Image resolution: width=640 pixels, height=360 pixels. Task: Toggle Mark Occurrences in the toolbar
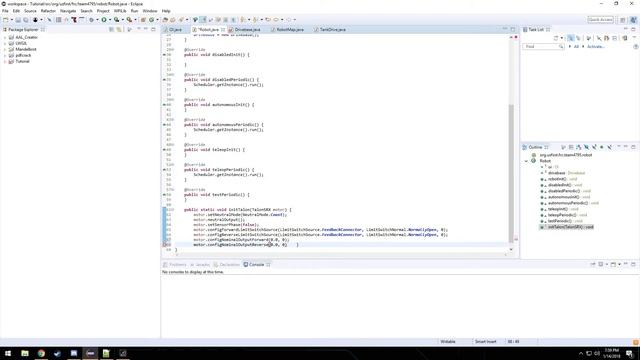203,20
